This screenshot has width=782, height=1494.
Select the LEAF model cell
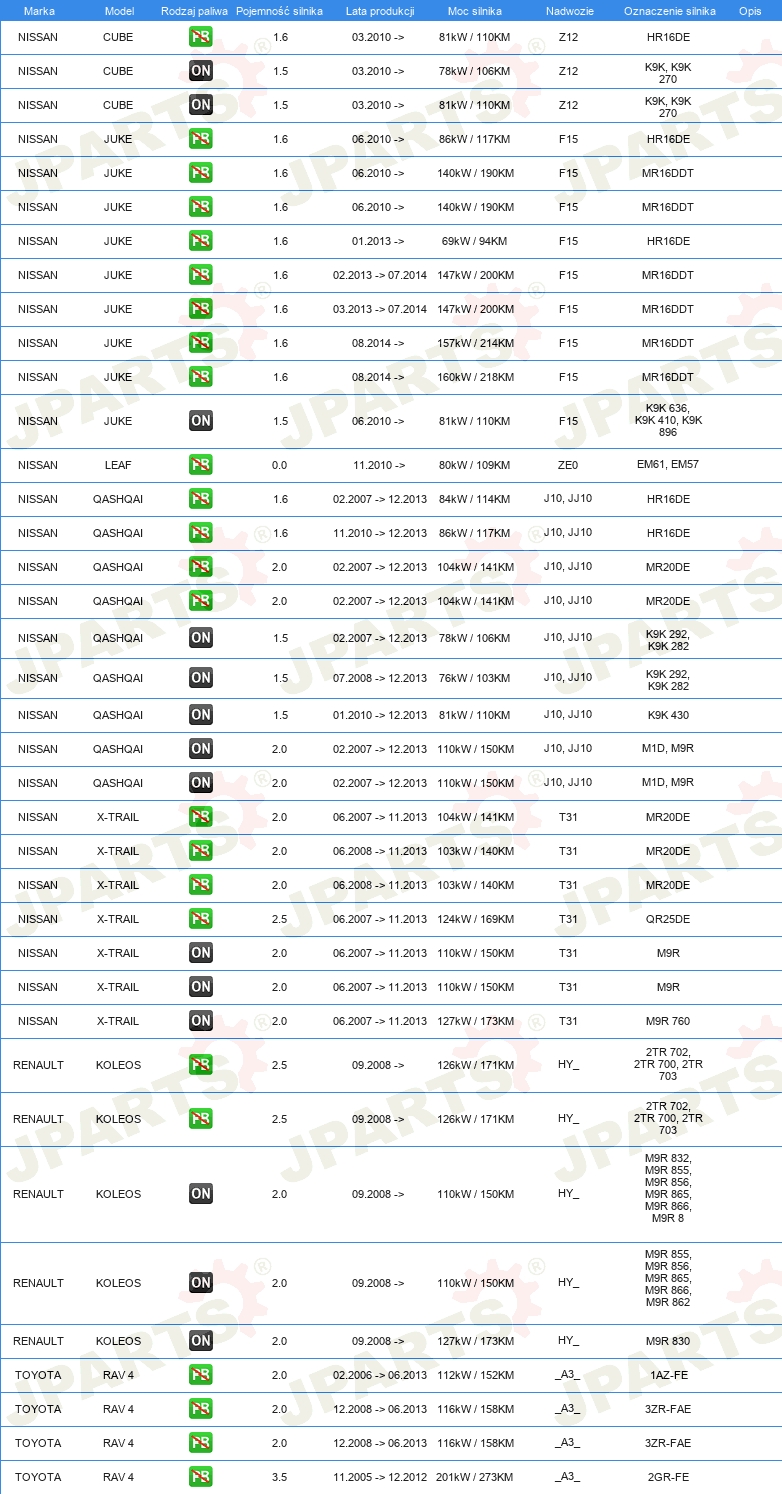(118, 465)
